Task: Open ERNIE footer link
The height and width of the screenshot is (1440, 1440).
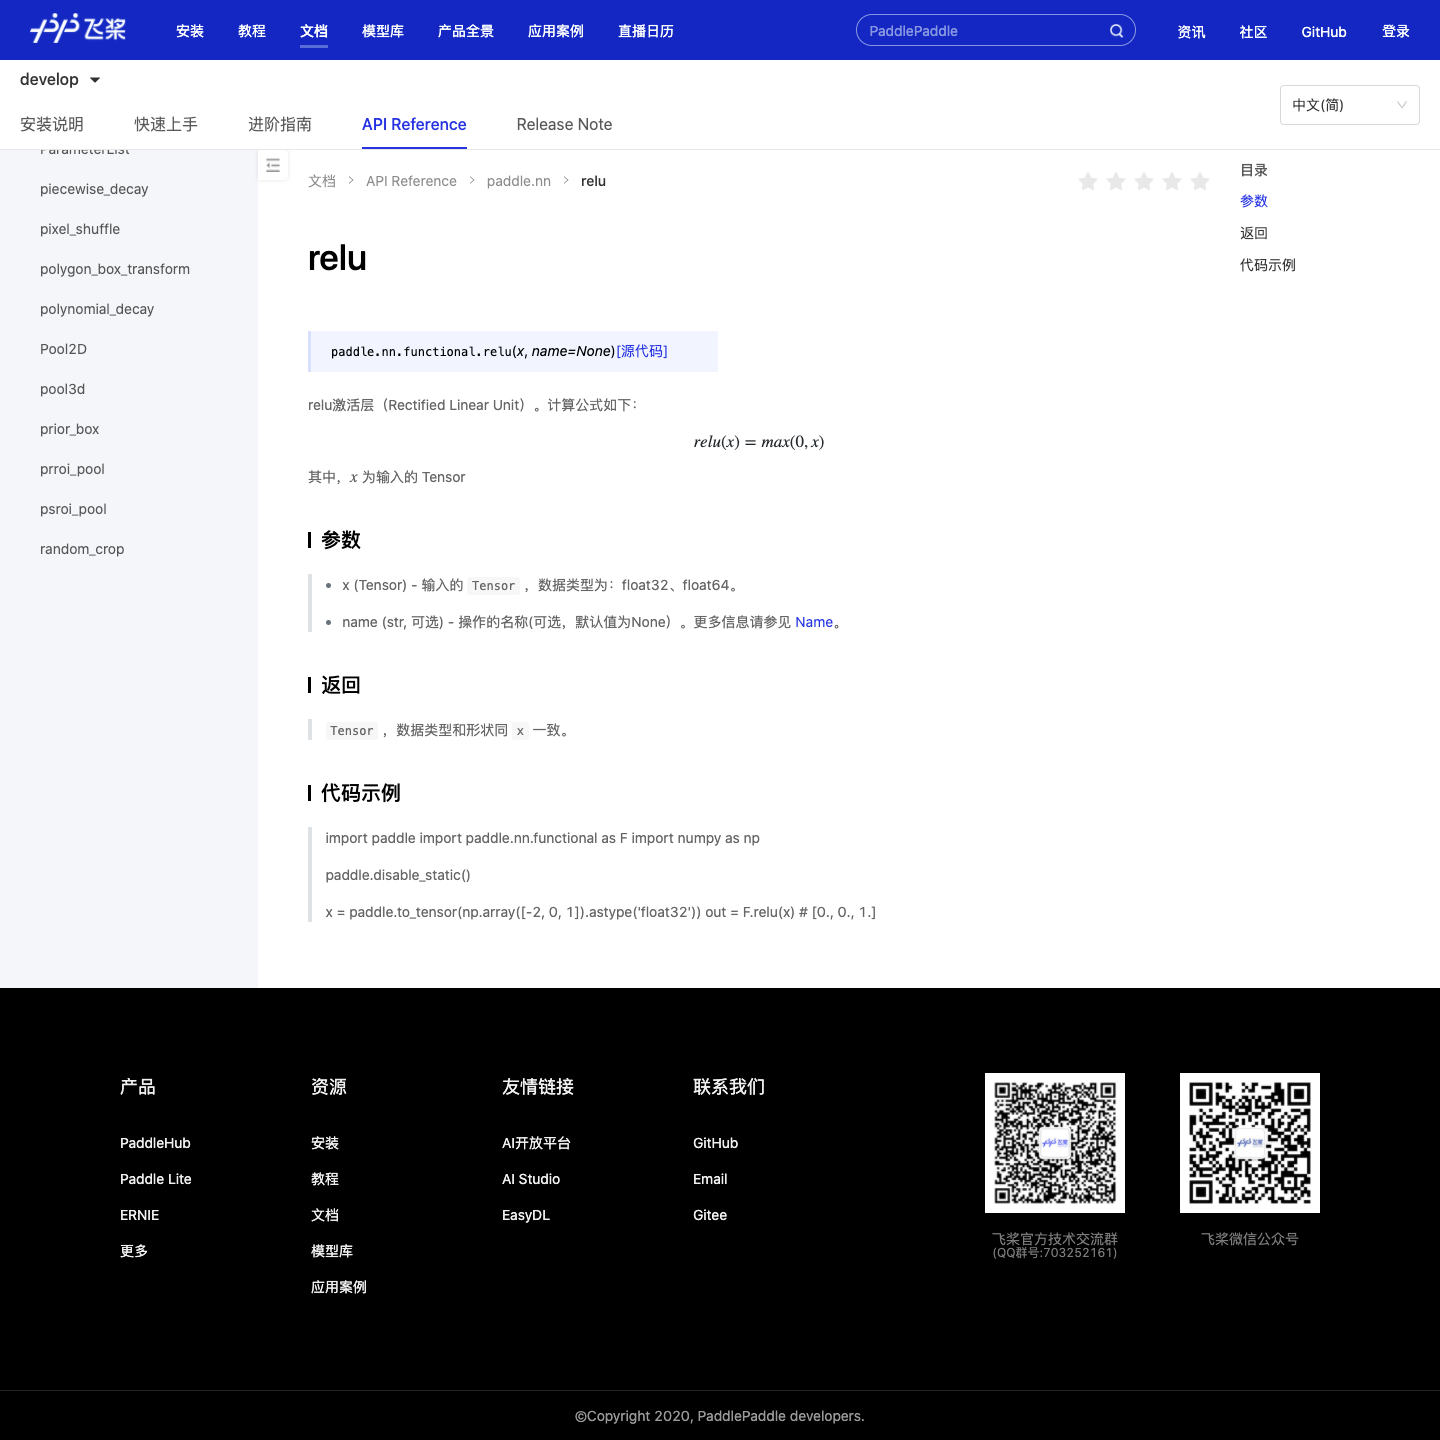Action: [140, 1215]
